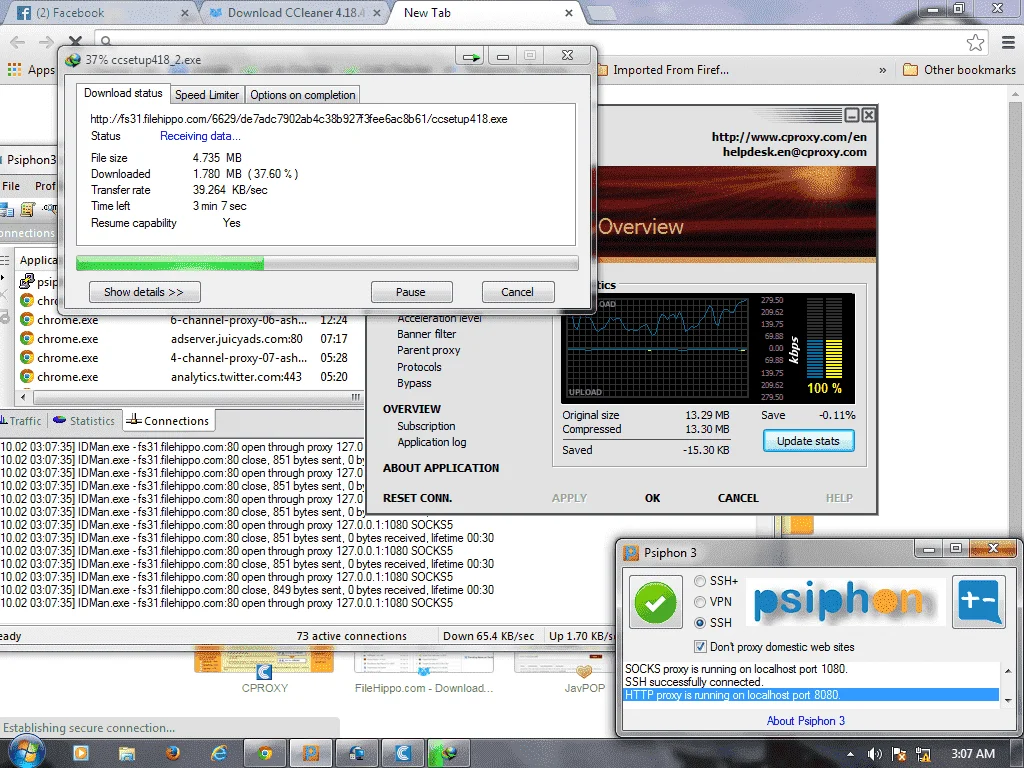This screenshot has width=1024, height=768.
Task: Click the network tray icon
Action: click(923, 754)
